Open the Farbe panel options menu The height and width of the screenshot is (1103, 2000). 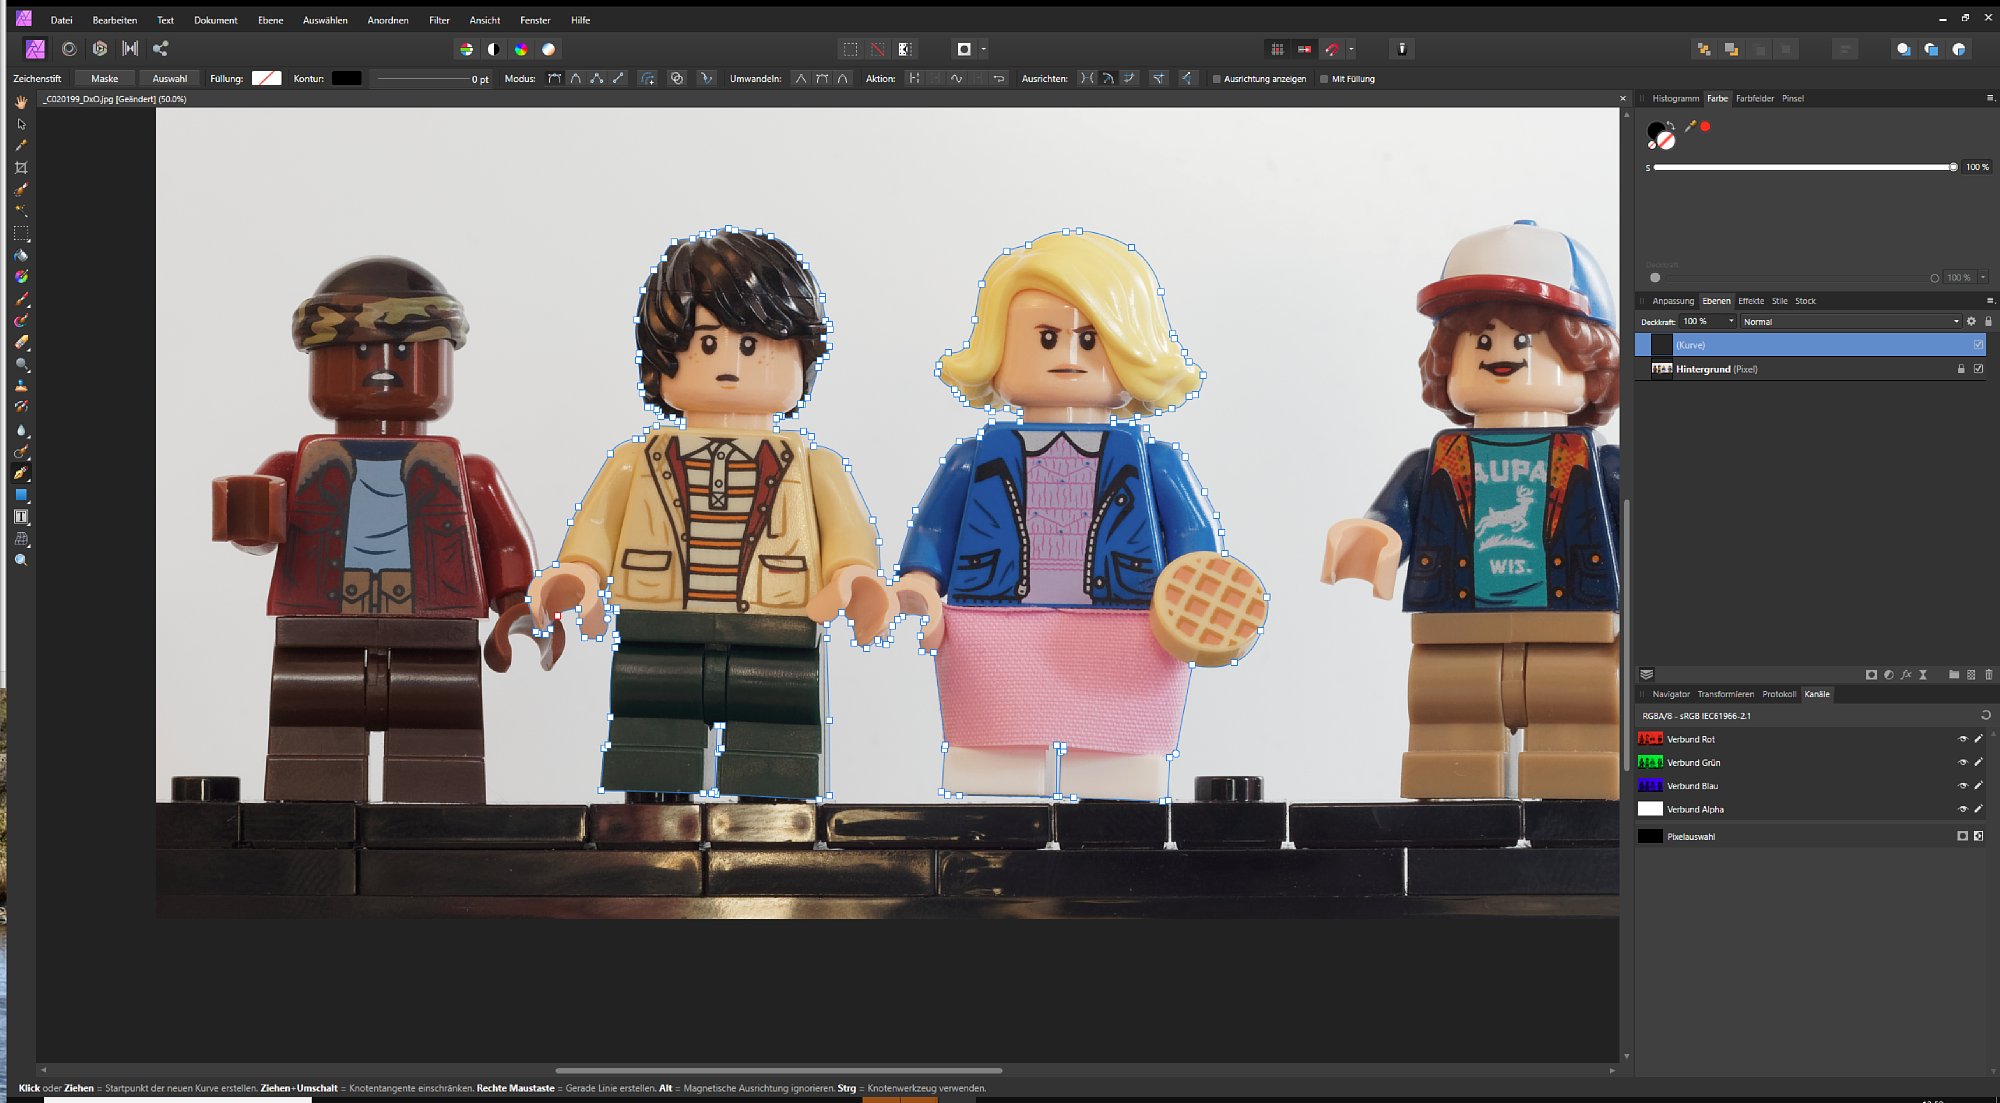pos(1989,98)
